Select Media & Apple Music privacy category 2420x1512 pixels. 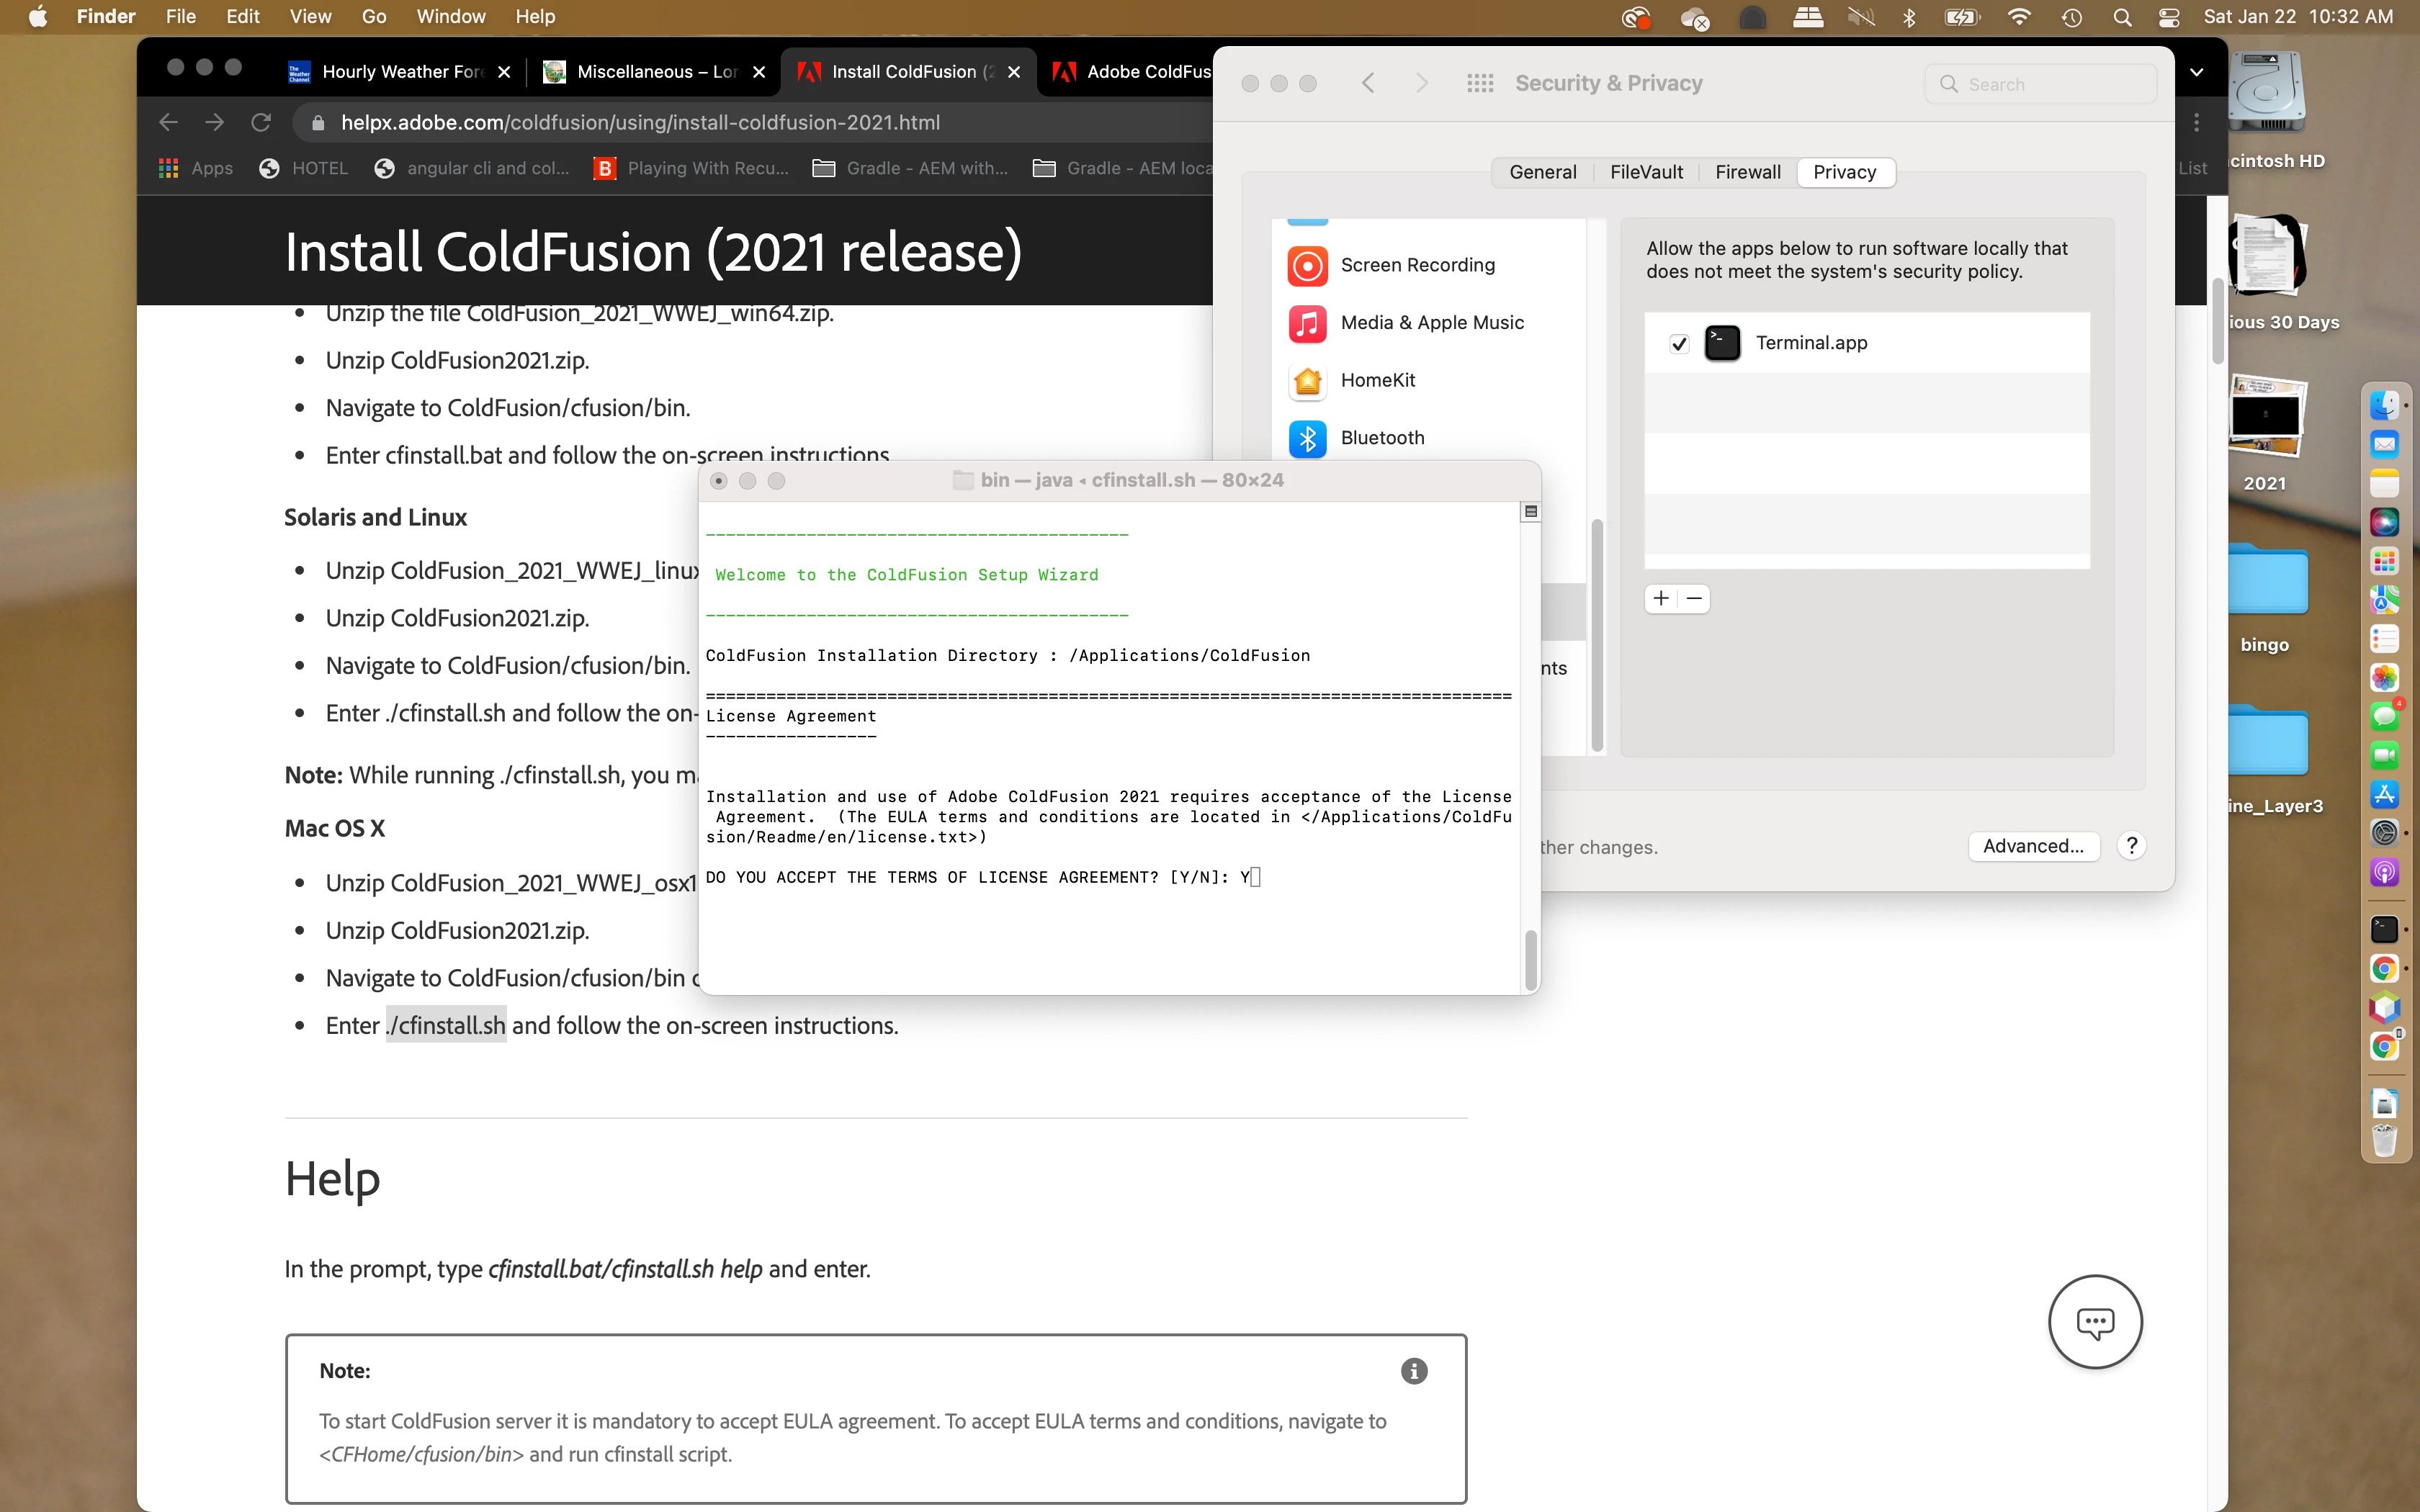(1431, 323)
